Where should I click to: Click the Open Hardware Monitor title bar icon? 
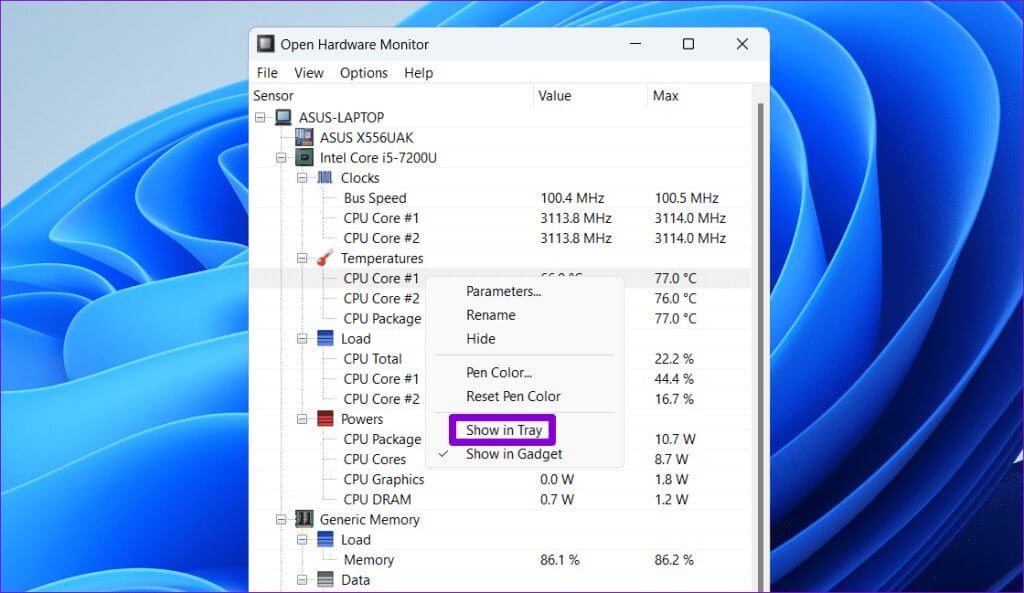[x=265, y=44]
